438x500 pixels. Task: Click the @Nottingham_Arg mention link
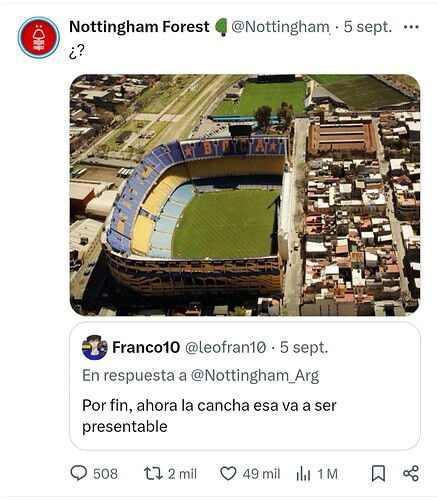click(x=255, y=376)
